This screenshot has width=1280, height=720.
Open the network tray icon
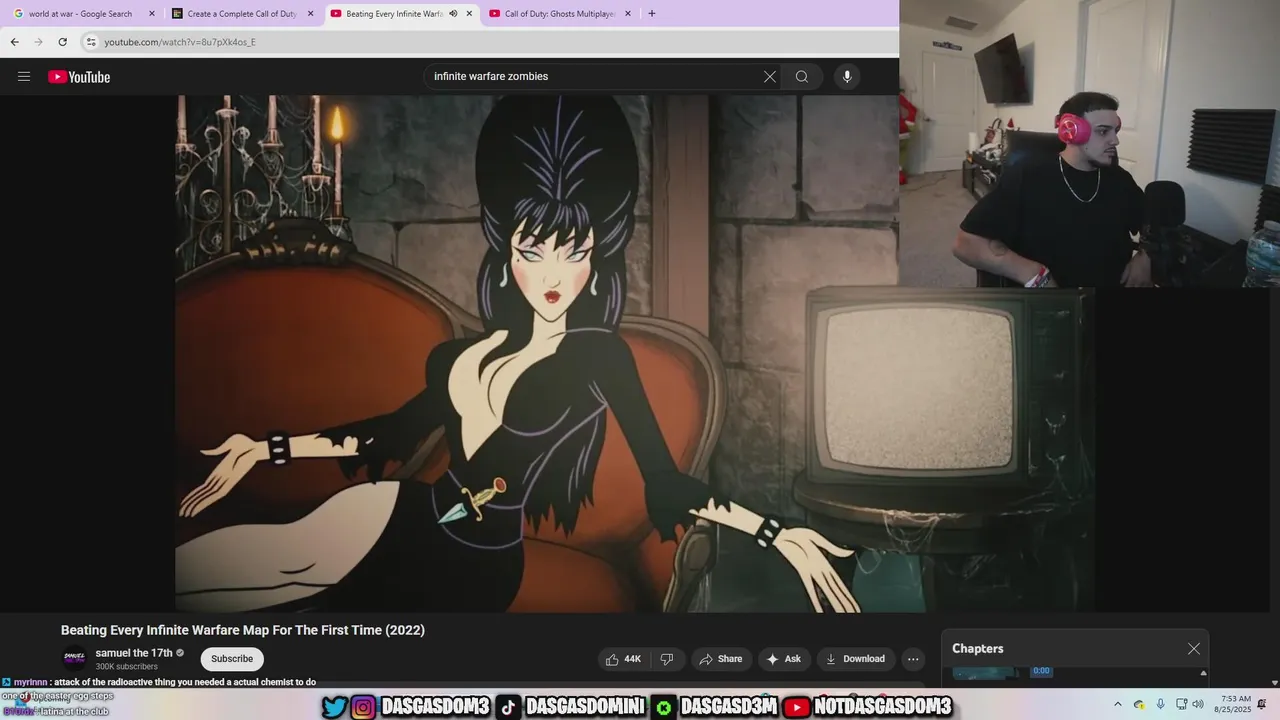click(x=1181, y=705)
